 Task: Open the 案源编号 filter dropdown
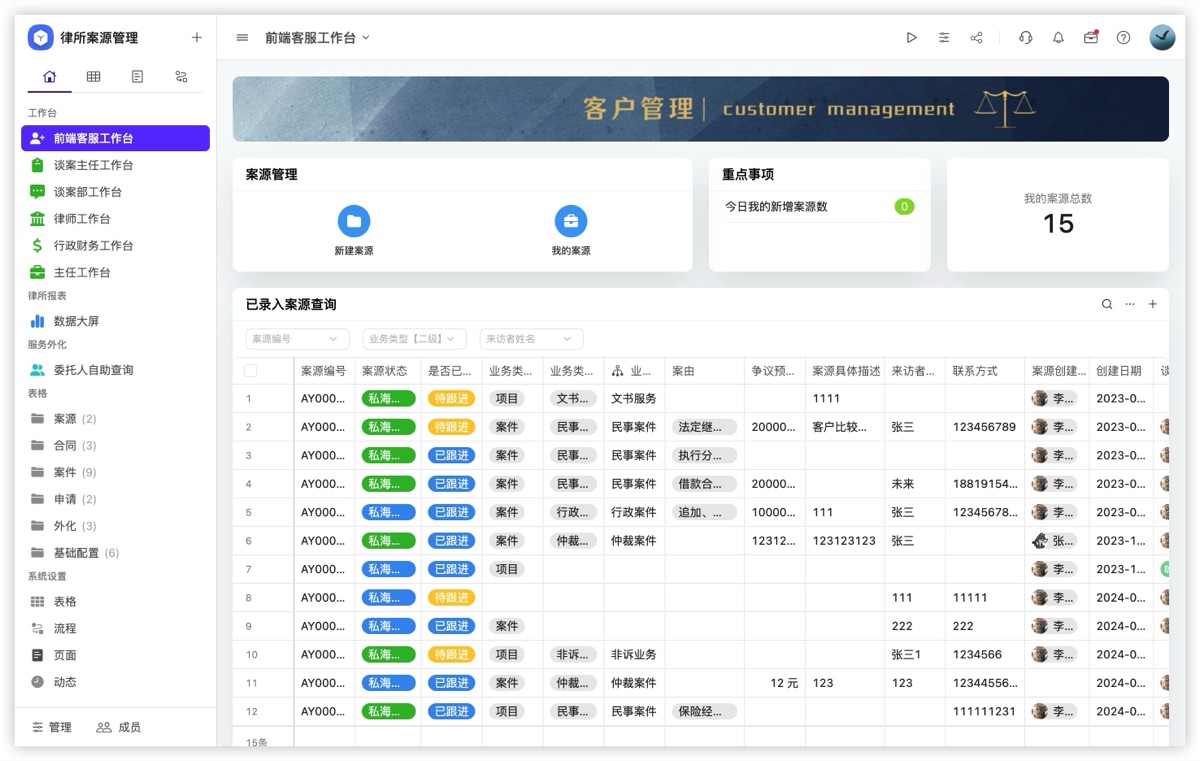click(297, 339)
